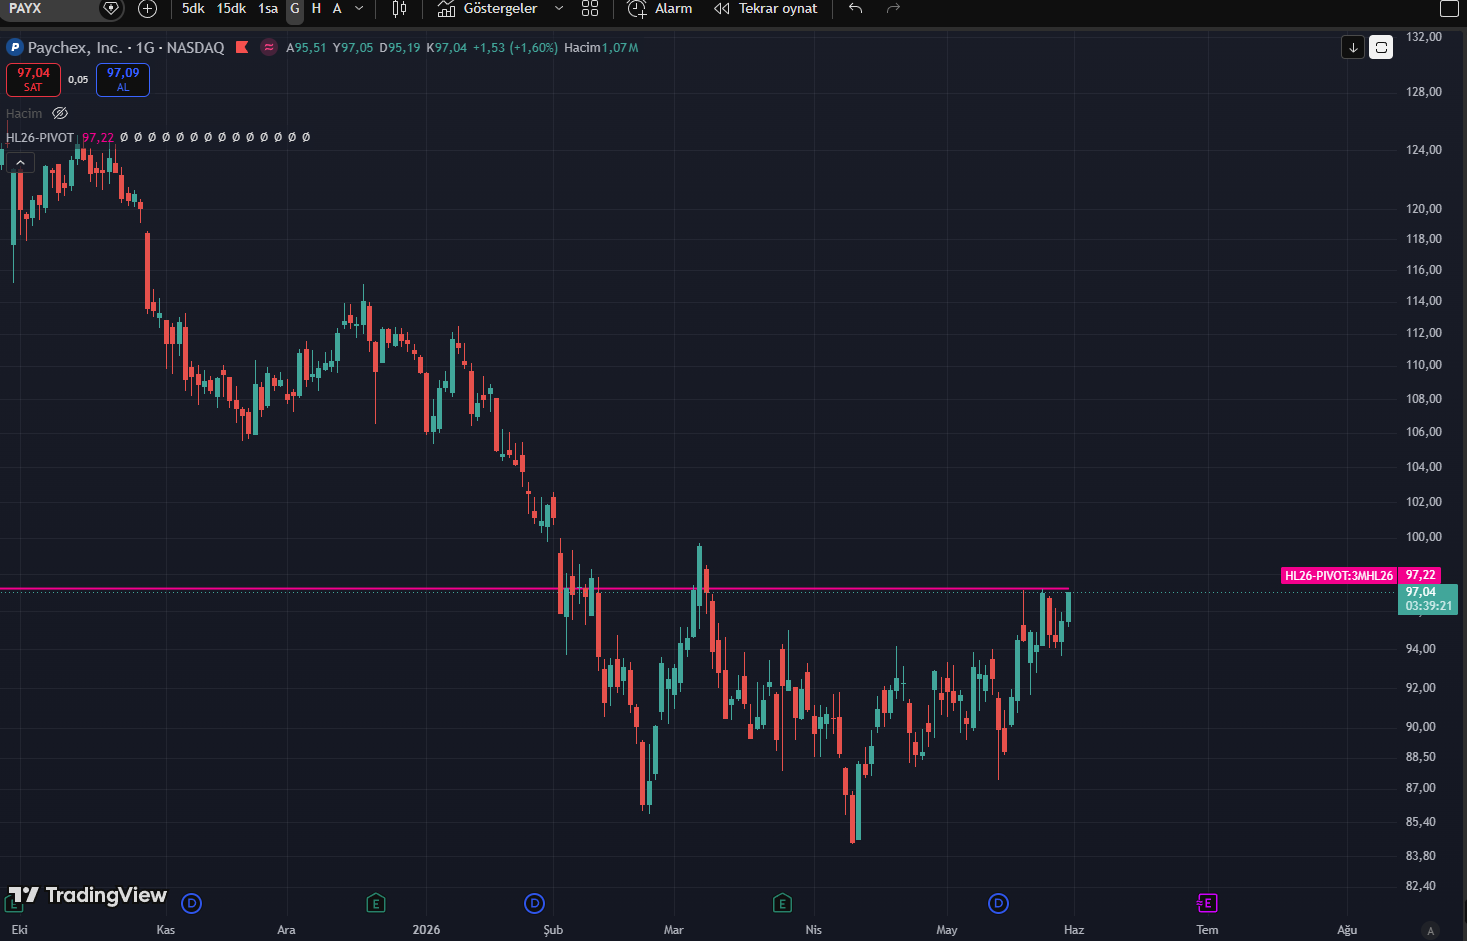Screen dimensions: 1467x941
Task: Click the undo arrow
Action: coord(855,9)
